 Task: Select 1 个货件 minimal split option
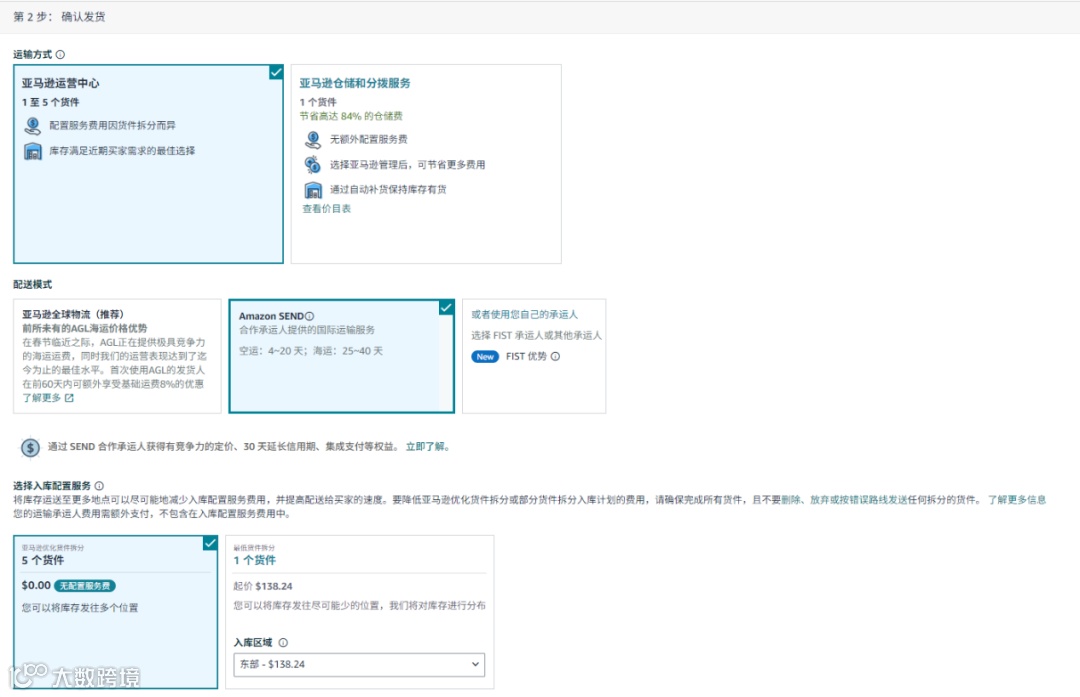360,612
